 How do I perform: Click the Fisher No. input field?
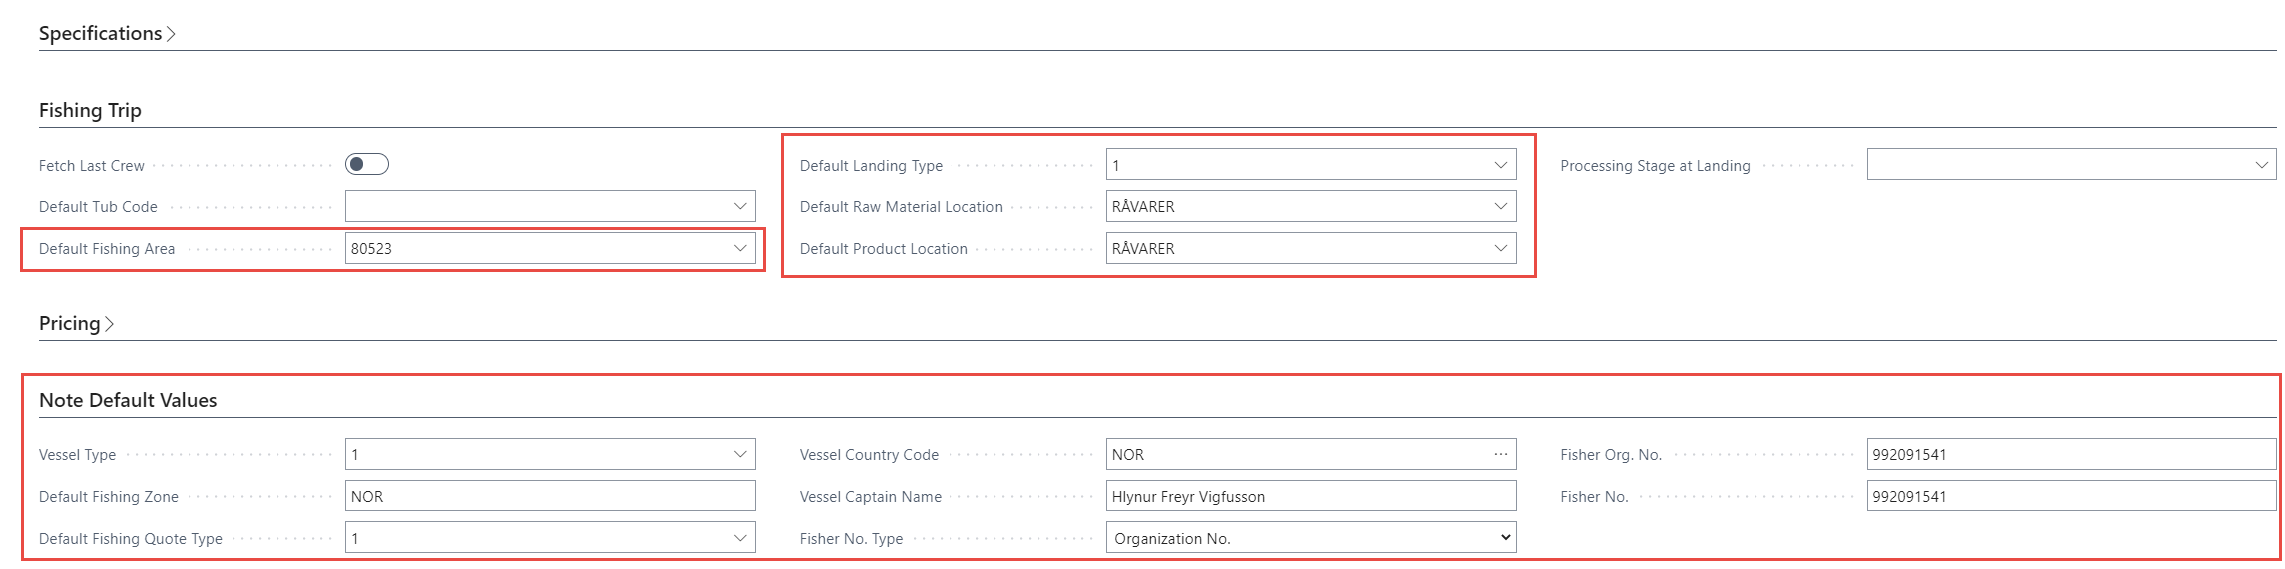coord(2070,497)
